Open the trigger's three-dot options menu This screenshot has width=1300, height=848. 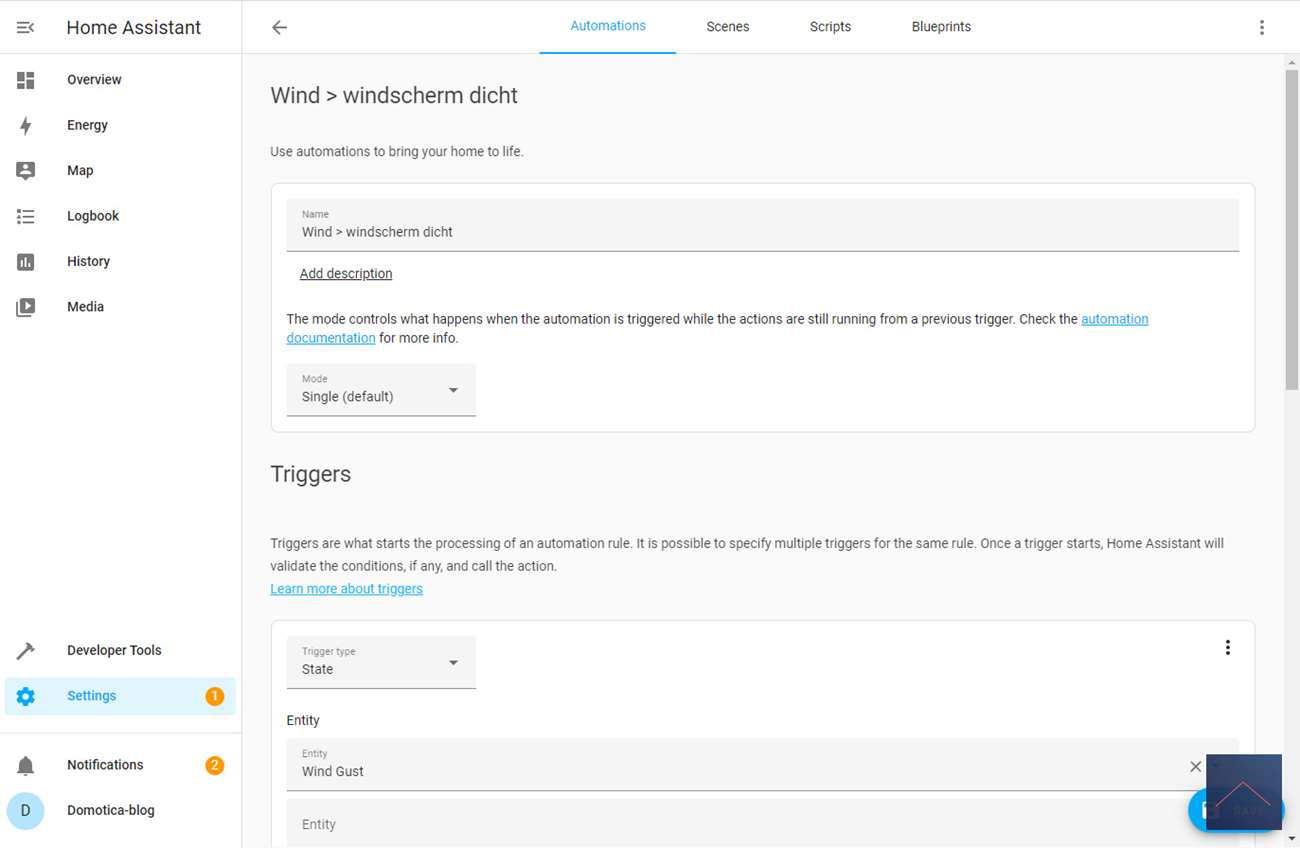click(x=1228, y=648)
